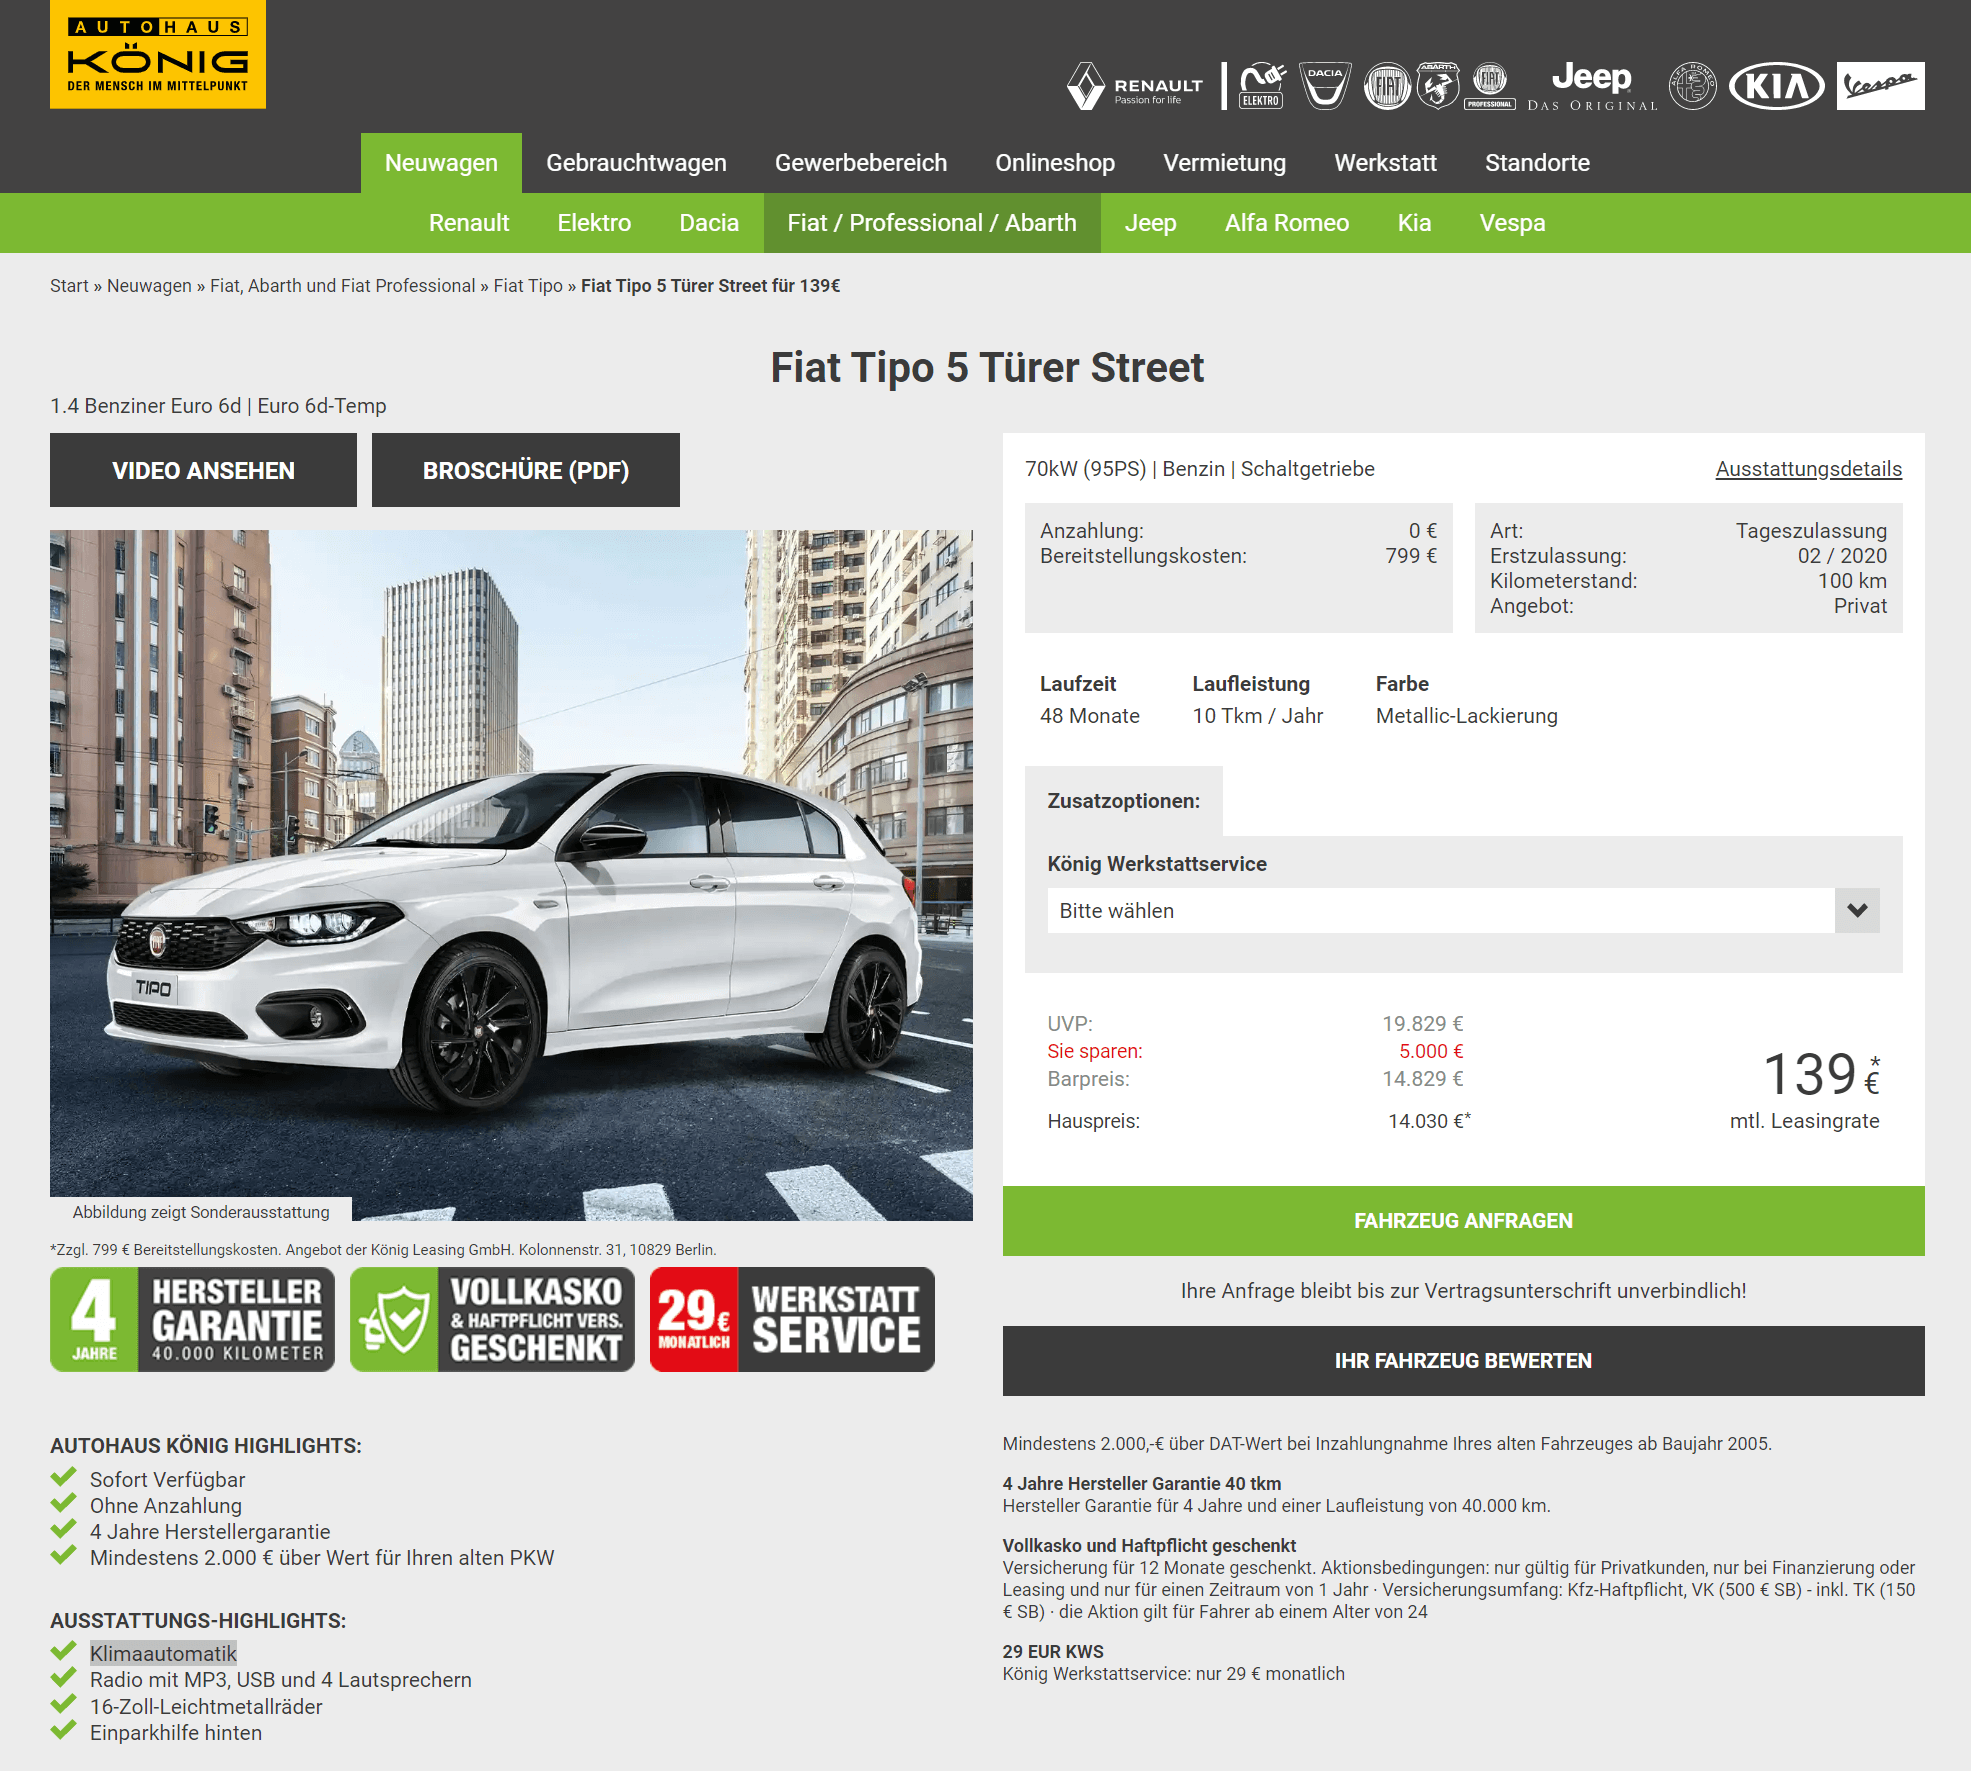1971x1771 pixels.
Task: Click the Fiat round logo
Action: 1387,86
